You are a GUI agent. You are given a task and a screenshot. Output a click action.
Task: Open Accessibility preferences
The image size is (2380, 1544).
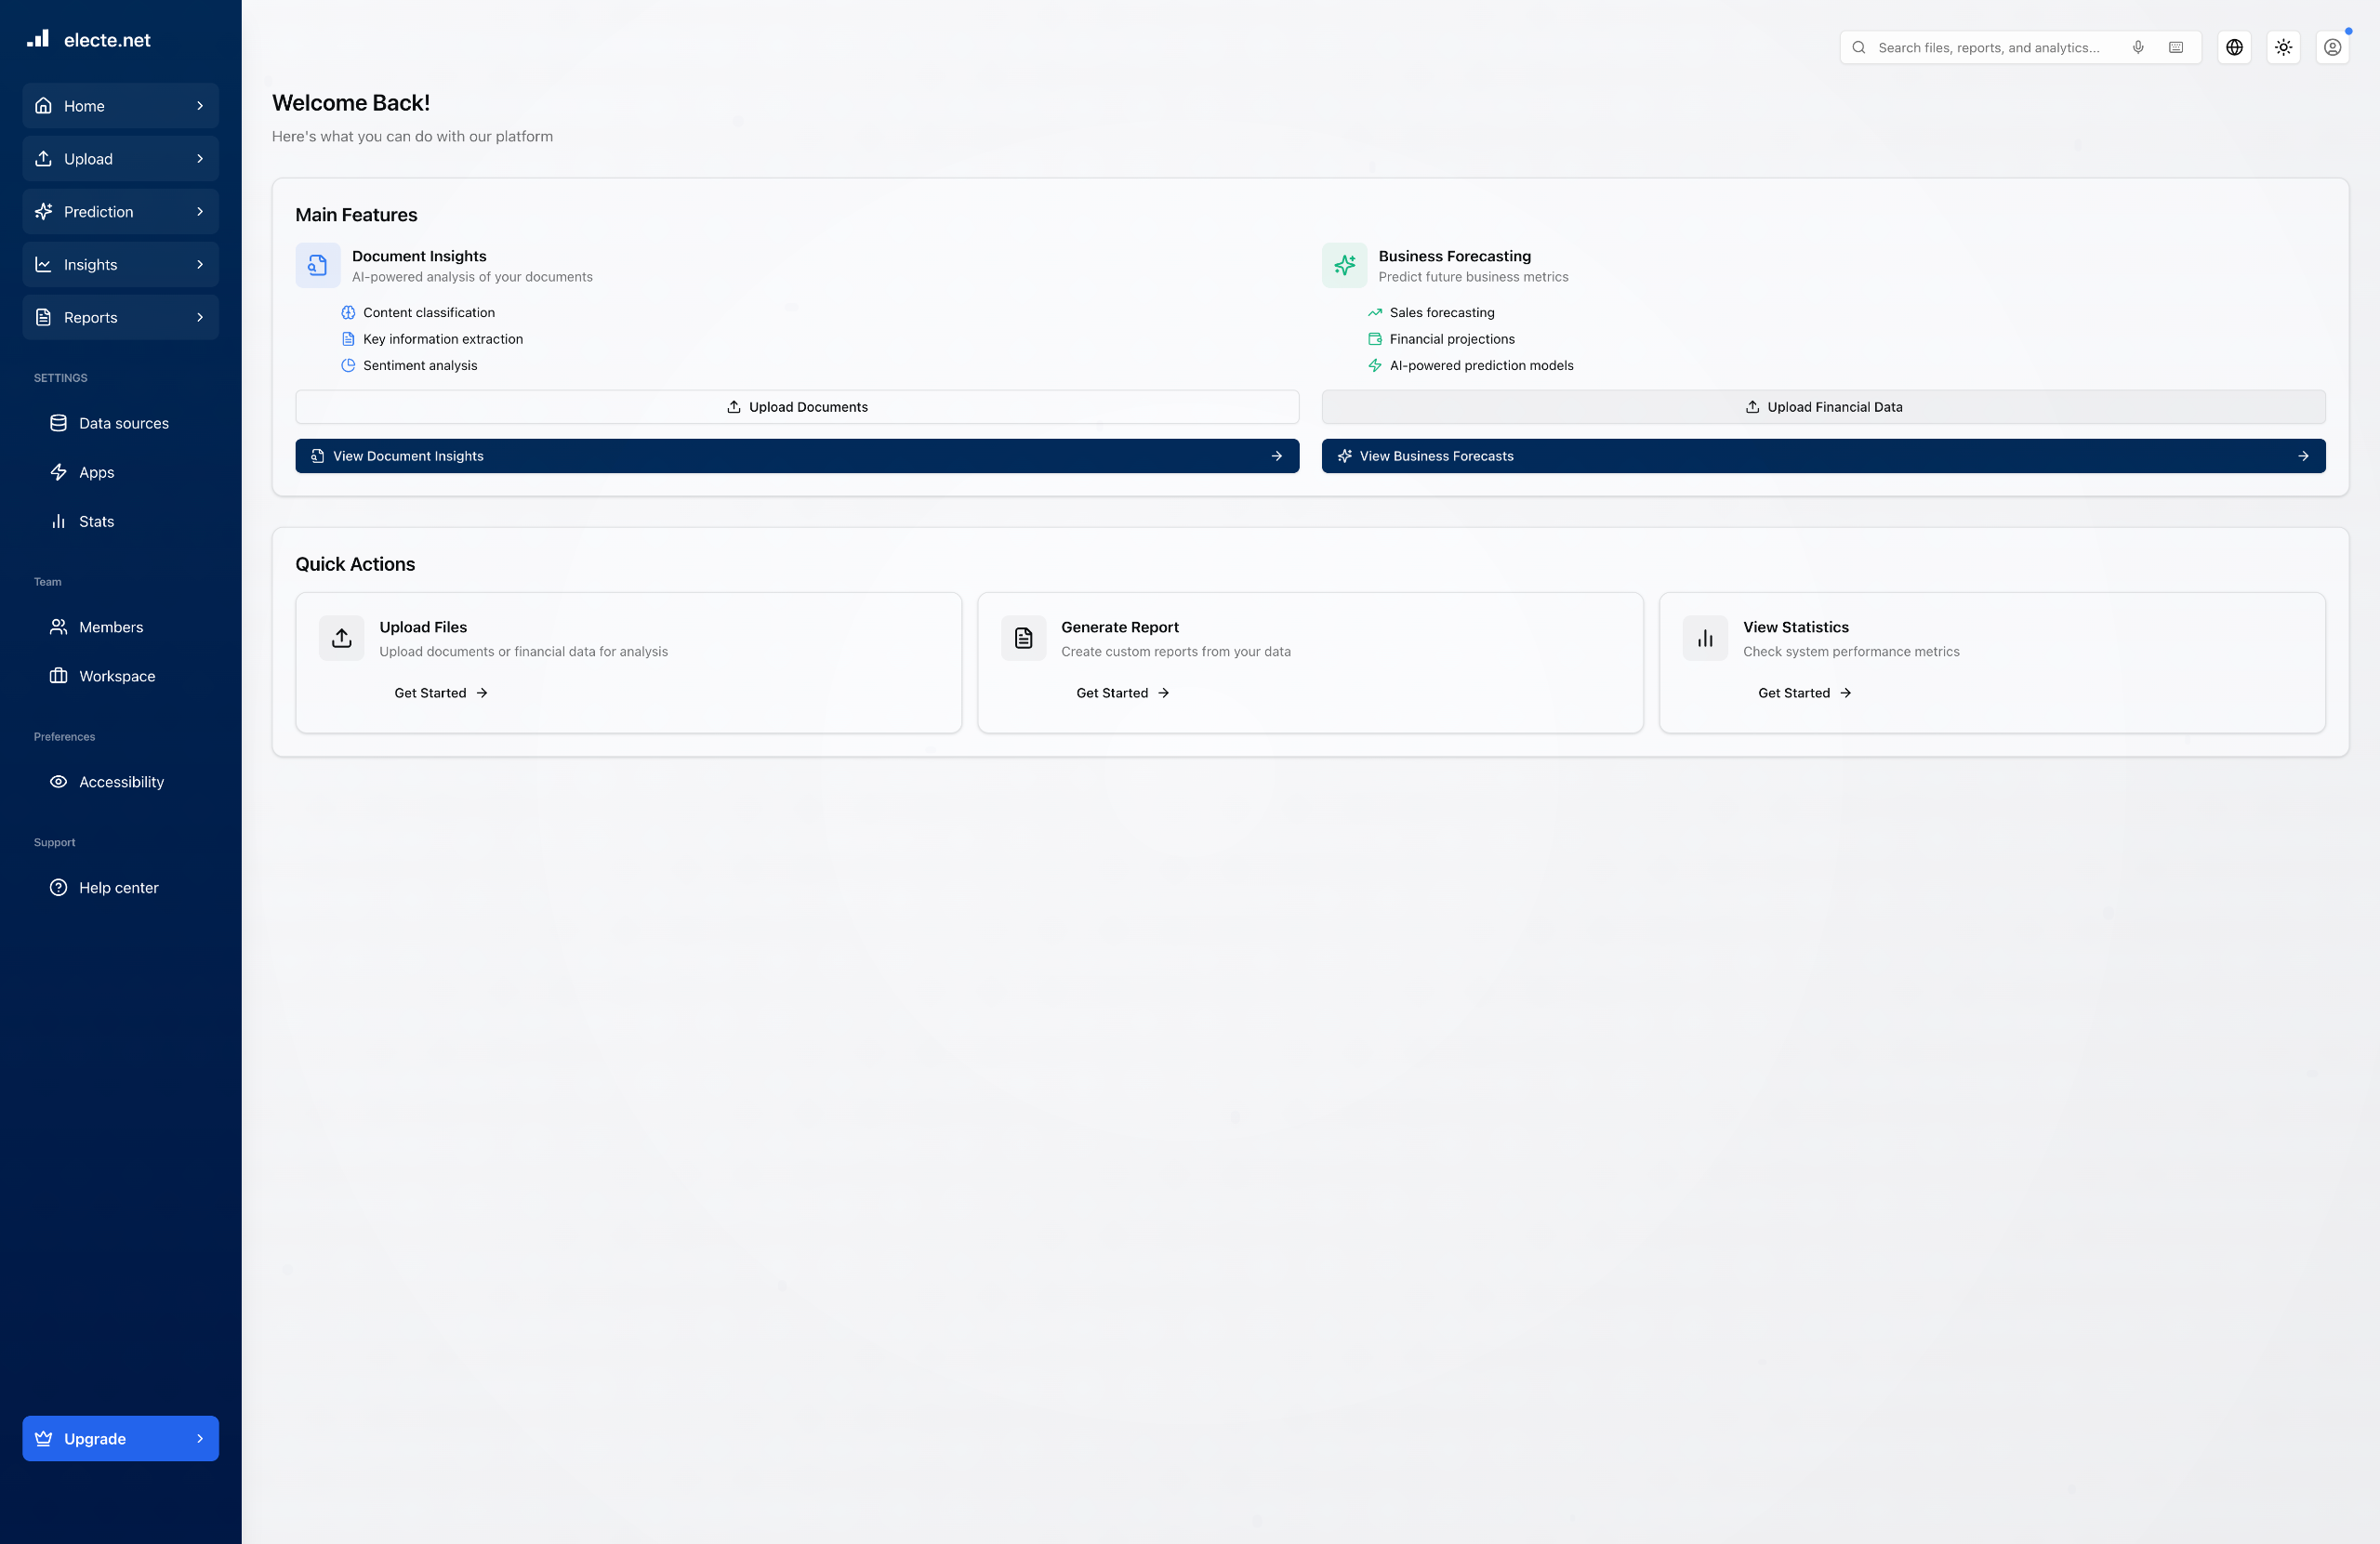tap(121, 782)
